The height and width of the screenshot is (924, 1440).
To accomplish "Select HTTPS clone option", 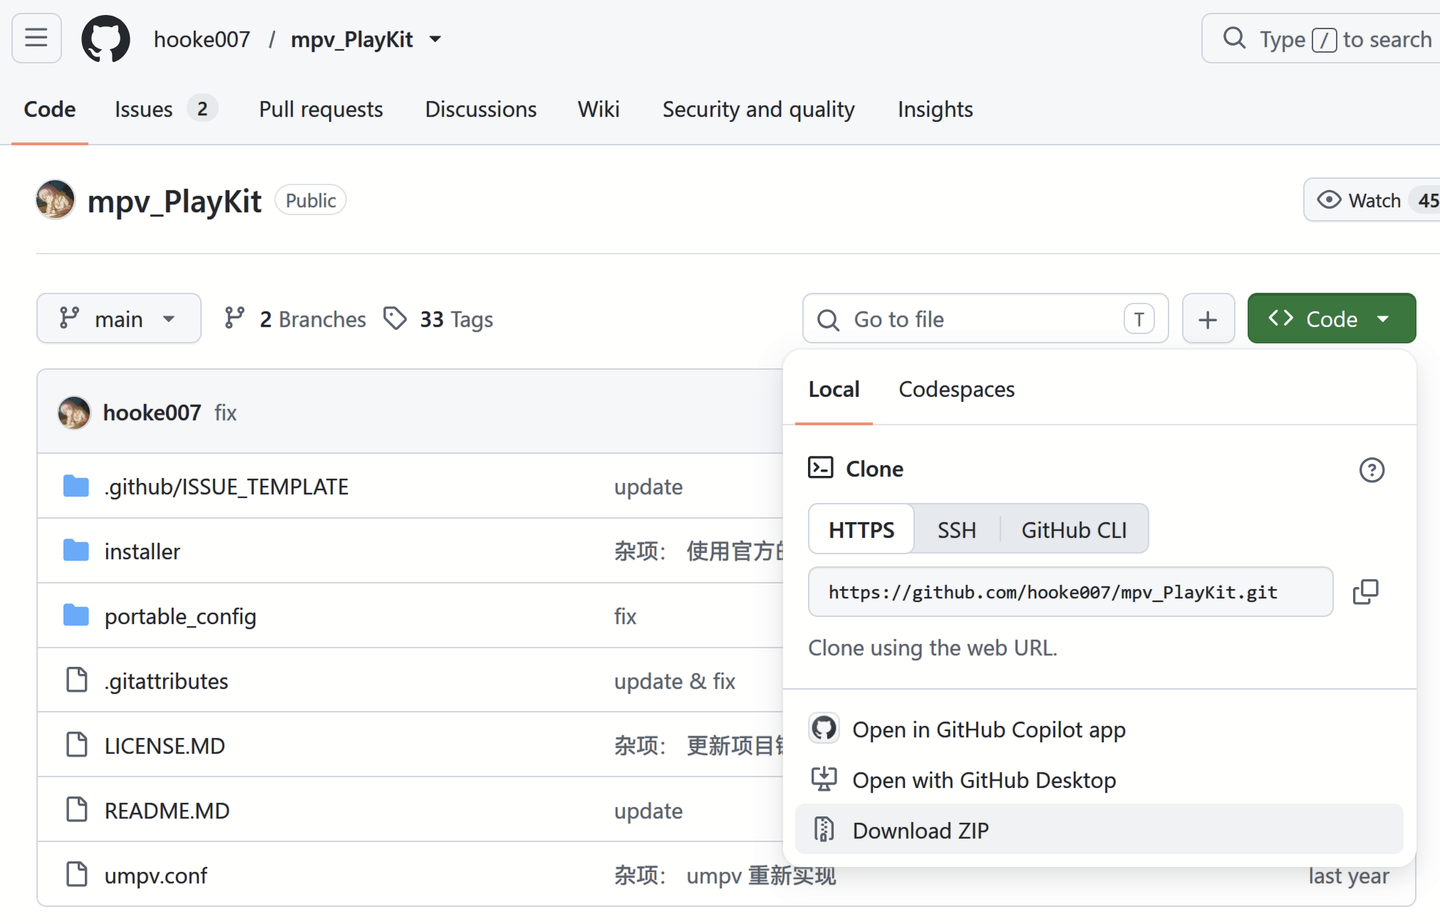I will point(862,529).
